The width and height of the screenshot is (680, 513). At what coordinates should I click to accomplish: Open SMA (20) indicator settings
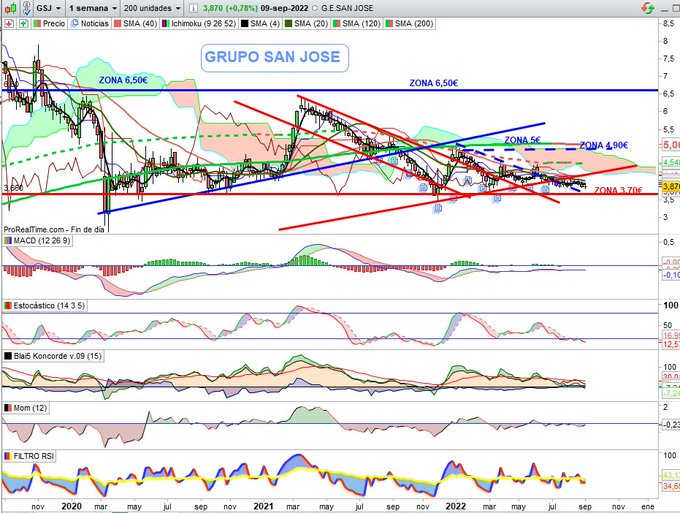coord(306,24)
